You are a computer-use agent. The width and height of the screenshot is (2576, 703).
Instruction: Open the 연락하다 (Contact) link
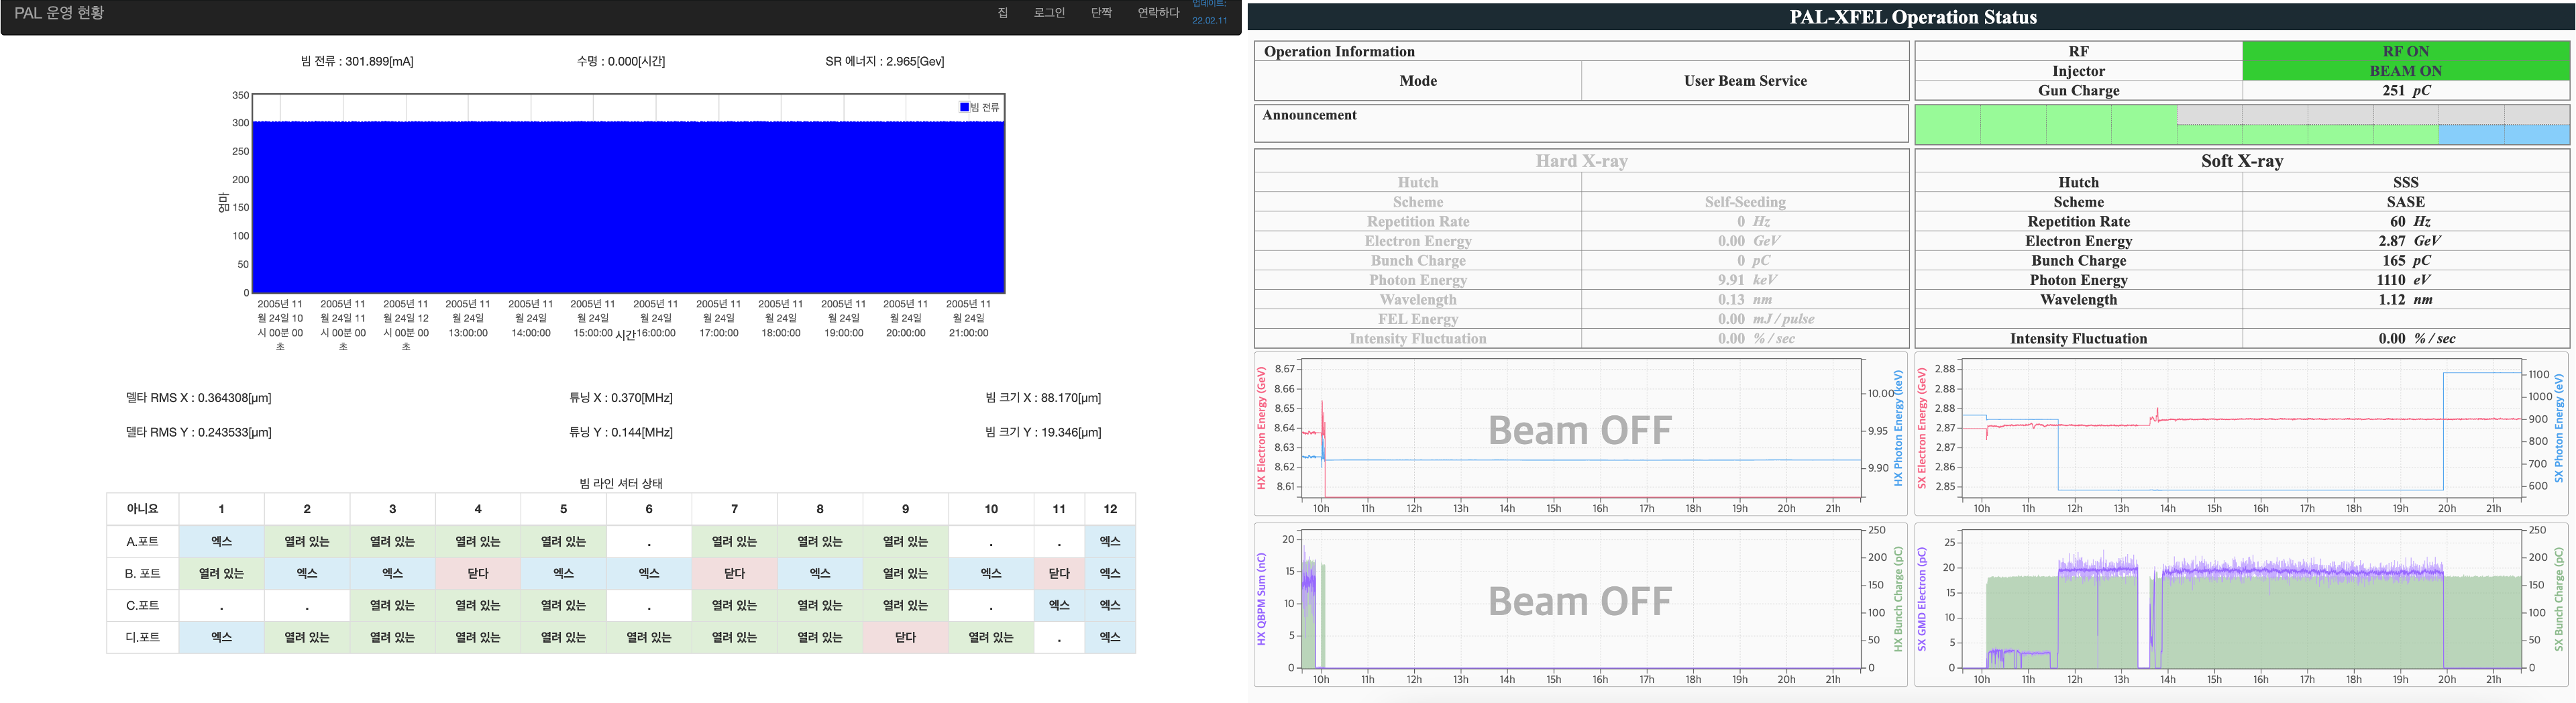1158,13
